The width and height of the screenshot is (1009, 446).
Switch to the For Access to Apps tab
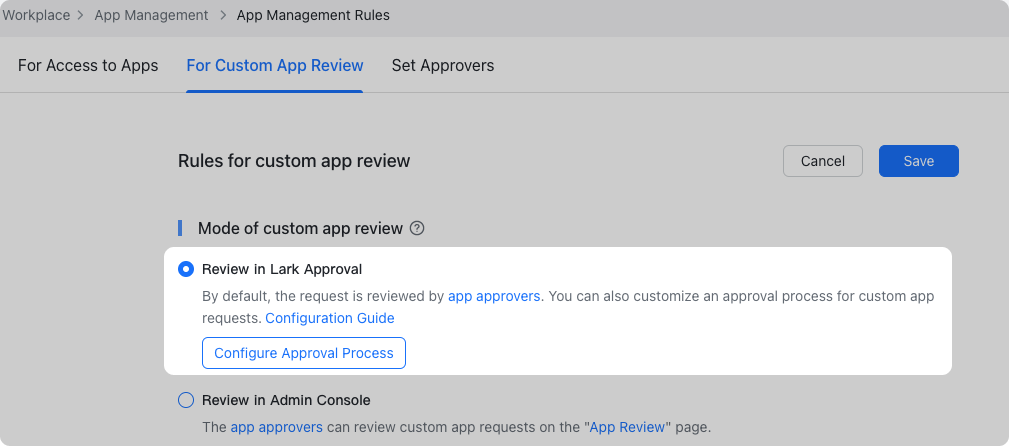point(88,66)
